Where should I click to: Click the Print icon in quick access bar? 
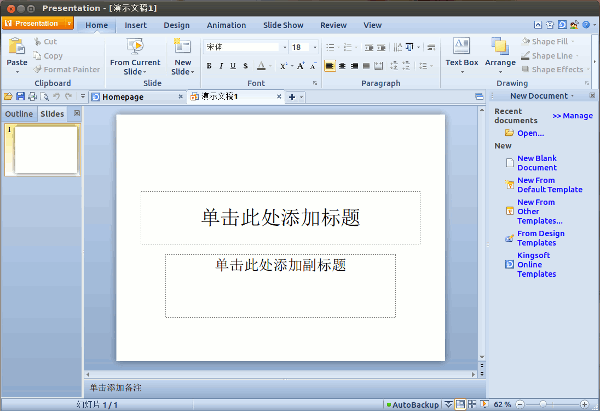pos(33,97)
